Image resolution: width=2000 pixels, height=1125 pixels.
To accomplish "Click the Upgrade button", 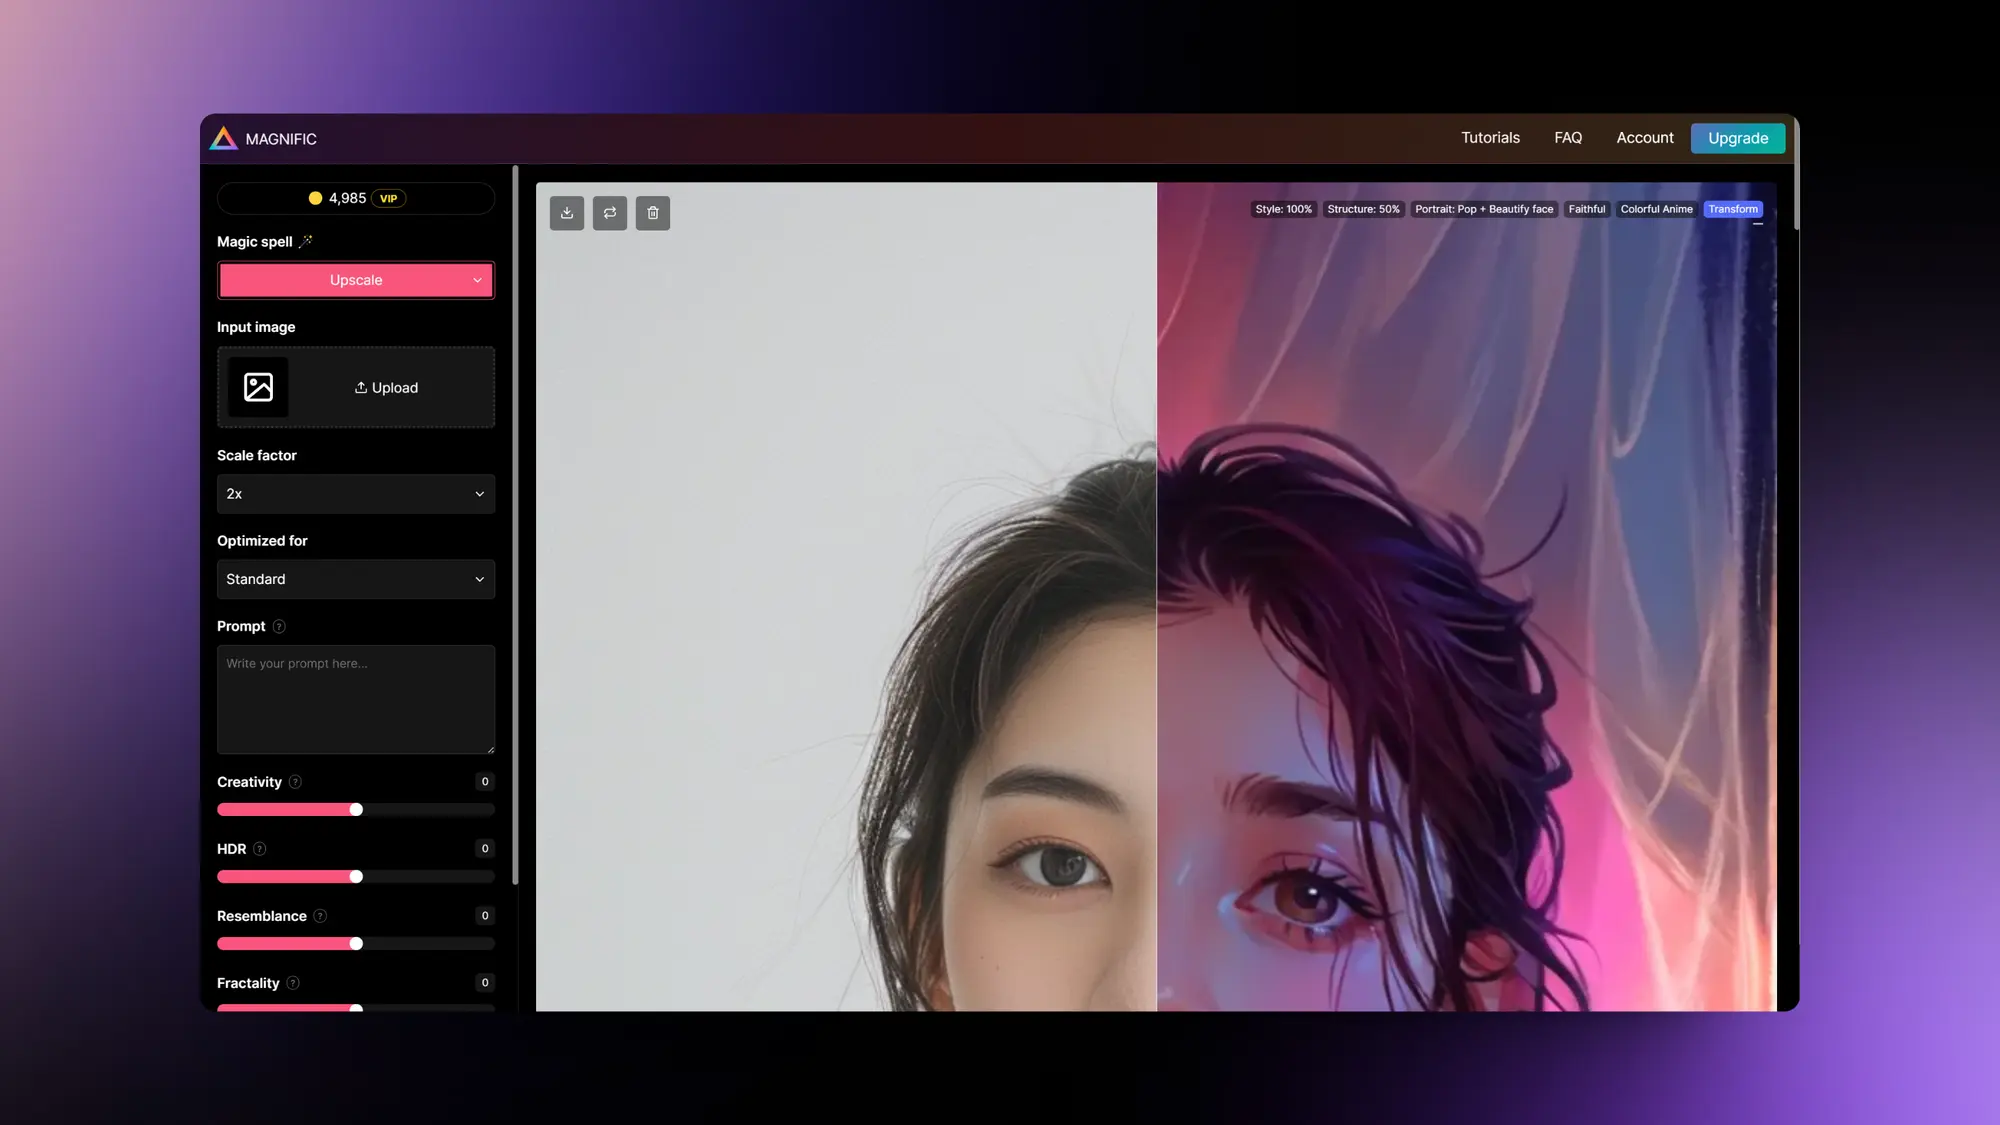I will click(x=1737, y=138).
